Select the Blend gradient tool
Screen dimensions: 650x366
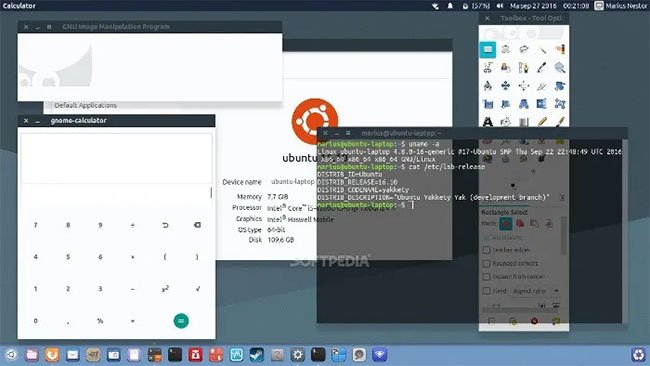tap(524, 121)
